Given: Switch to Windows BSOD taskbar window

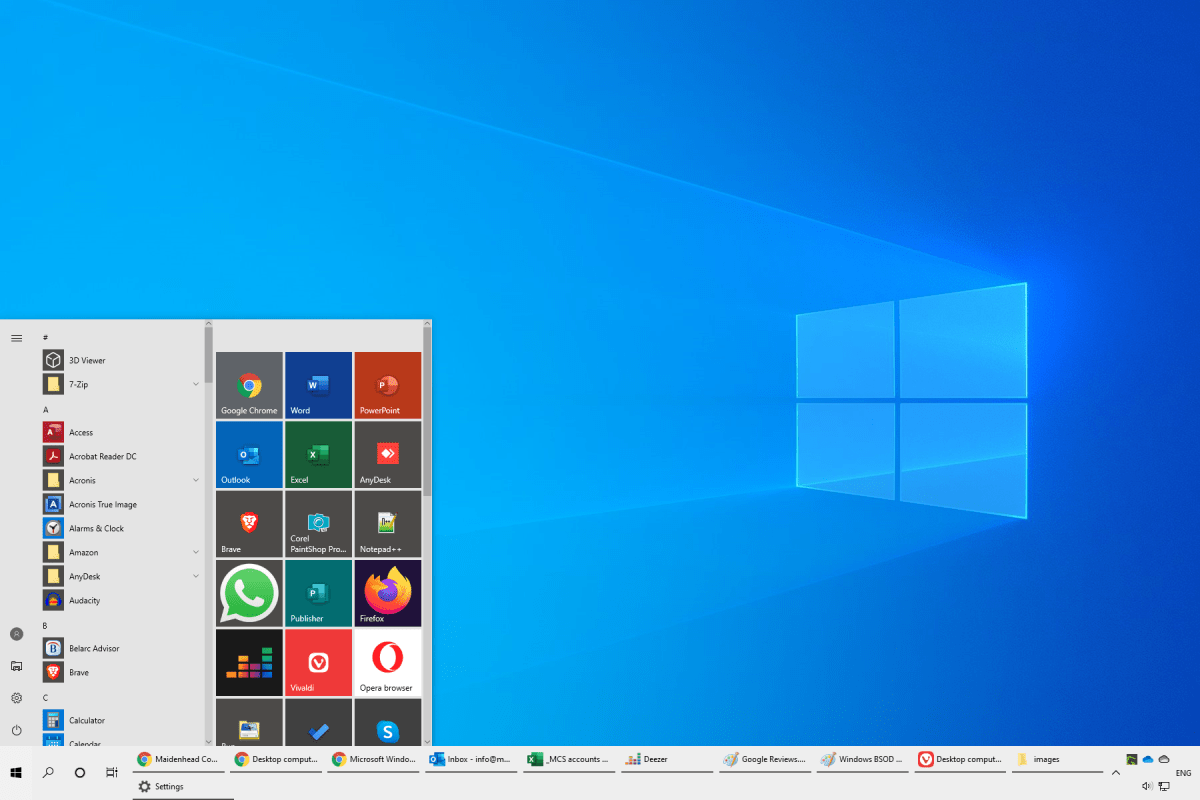Looking at the screenshot, I should click(861, 760).
